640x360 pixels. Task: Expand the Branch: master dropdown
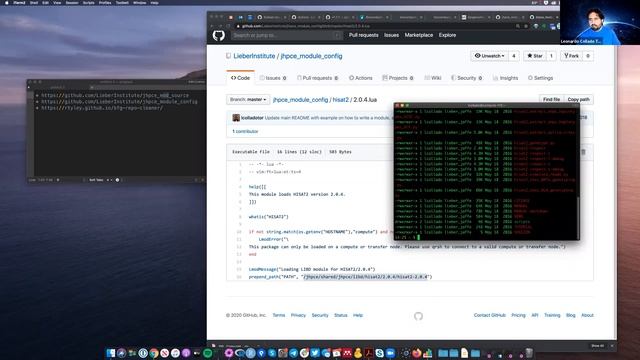click(248, 100)
